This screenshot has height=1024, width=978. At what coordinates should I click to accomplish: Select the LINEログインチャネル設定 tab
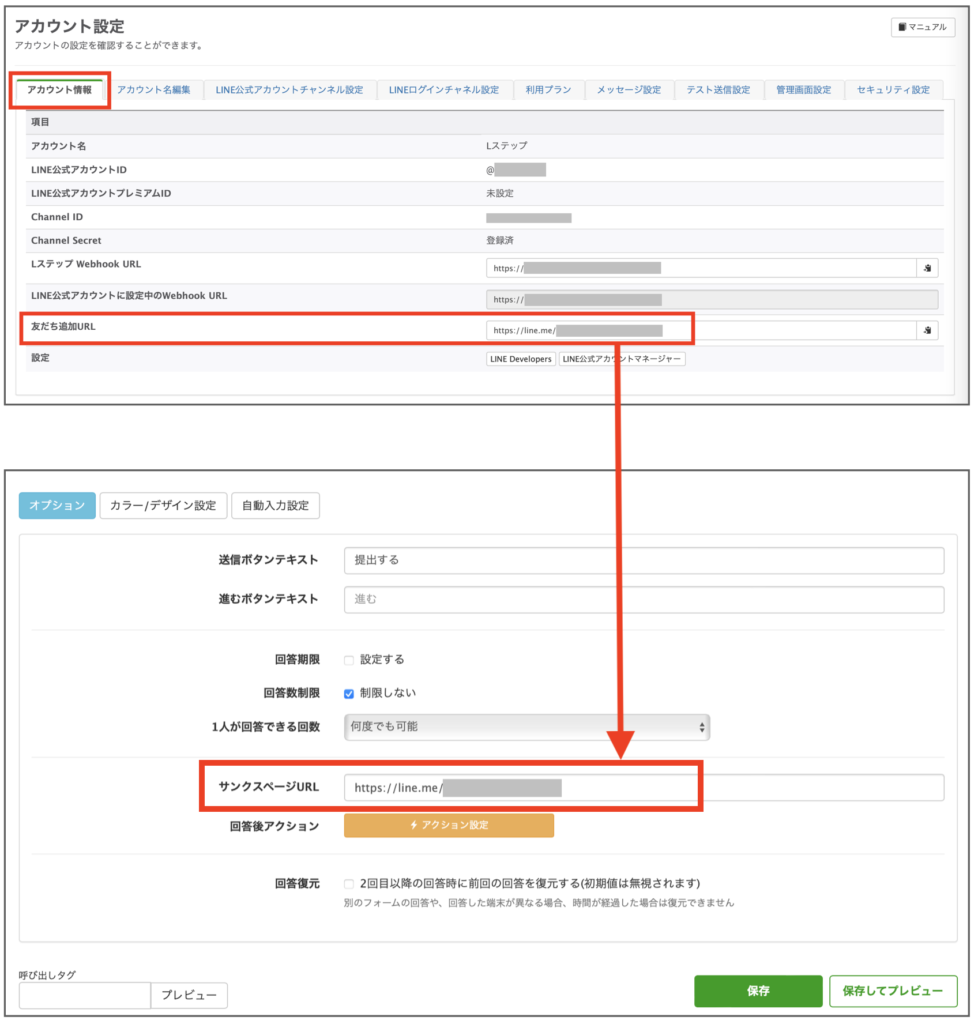click(444, 90)
